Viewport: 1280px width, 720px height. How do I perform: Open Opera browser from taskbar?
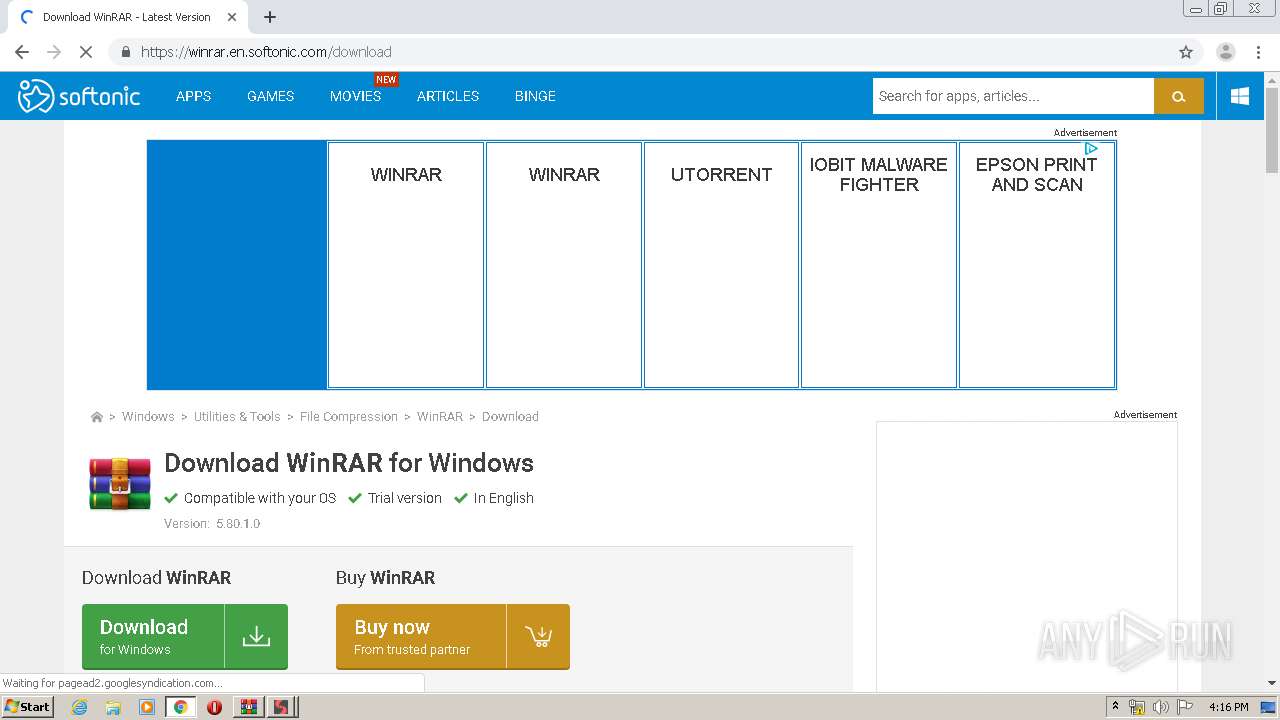coord(214,707)
